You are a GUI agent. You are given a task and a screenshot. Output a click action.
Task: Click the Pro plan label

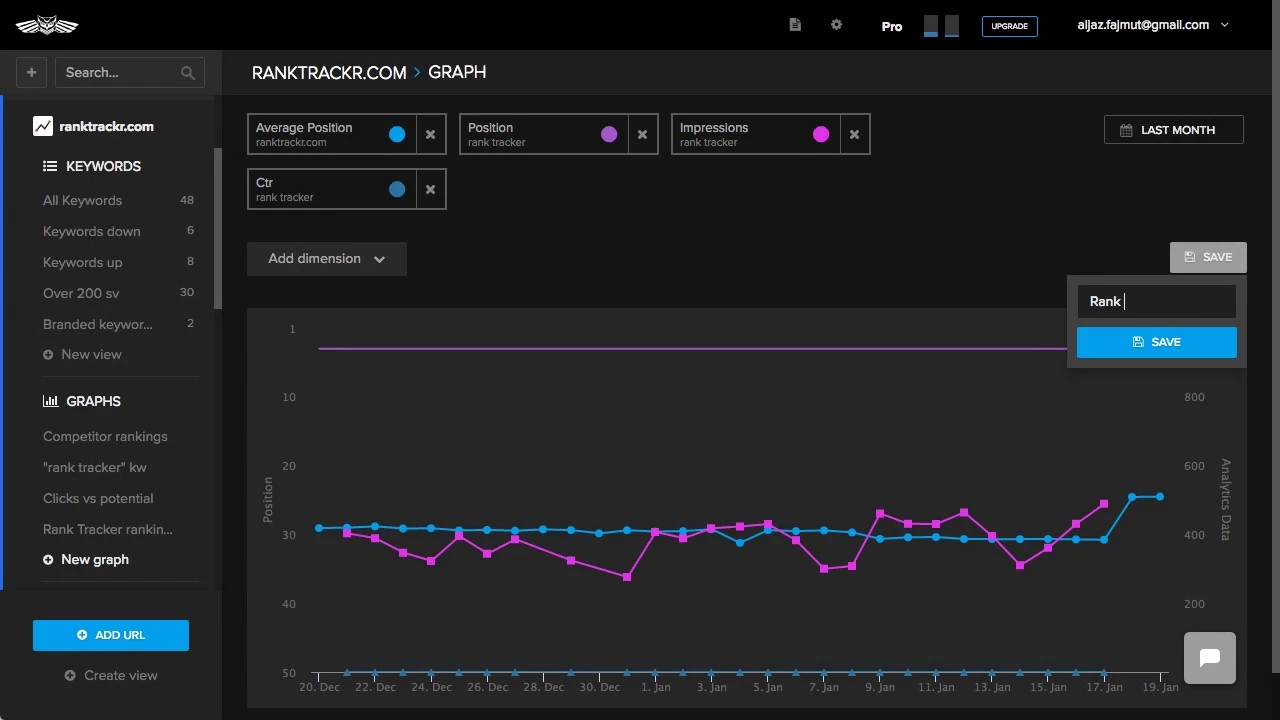(892, 26)
